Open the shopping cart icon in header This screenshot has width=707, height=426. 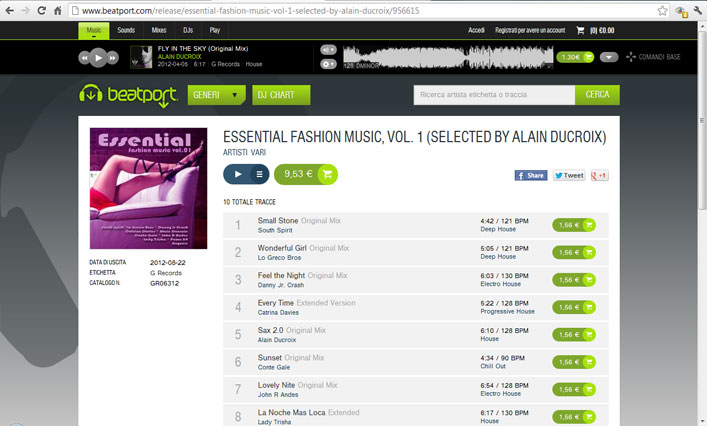tap(580, 30)
